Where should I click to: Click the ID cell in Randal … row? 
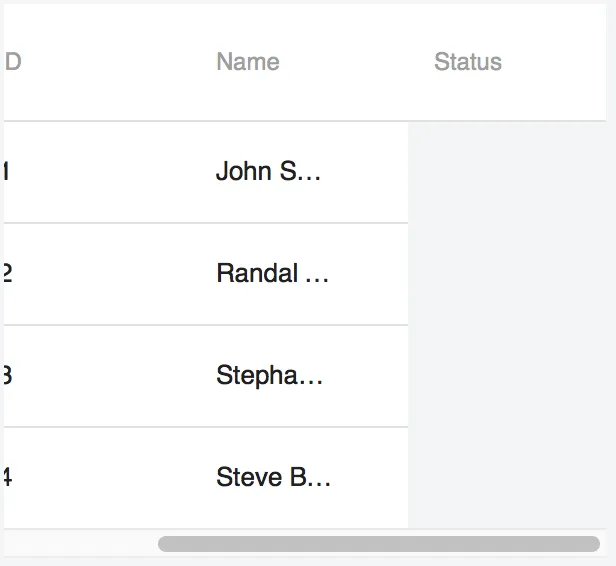point(8,274)
